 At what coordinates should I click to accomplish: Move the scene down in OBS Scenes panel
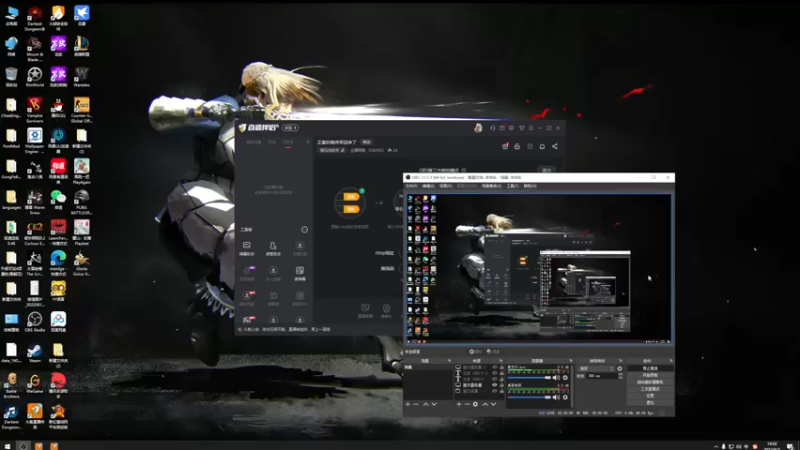click(434, 404)
